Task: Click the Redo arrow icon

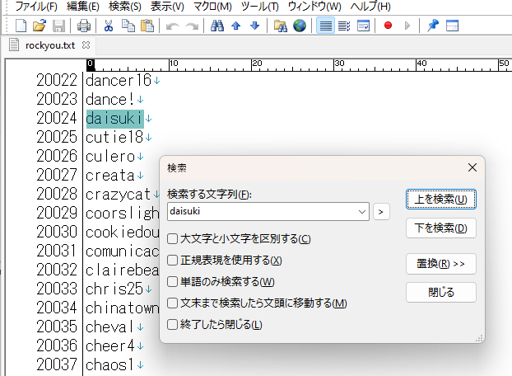Action: tap(192, 26)
